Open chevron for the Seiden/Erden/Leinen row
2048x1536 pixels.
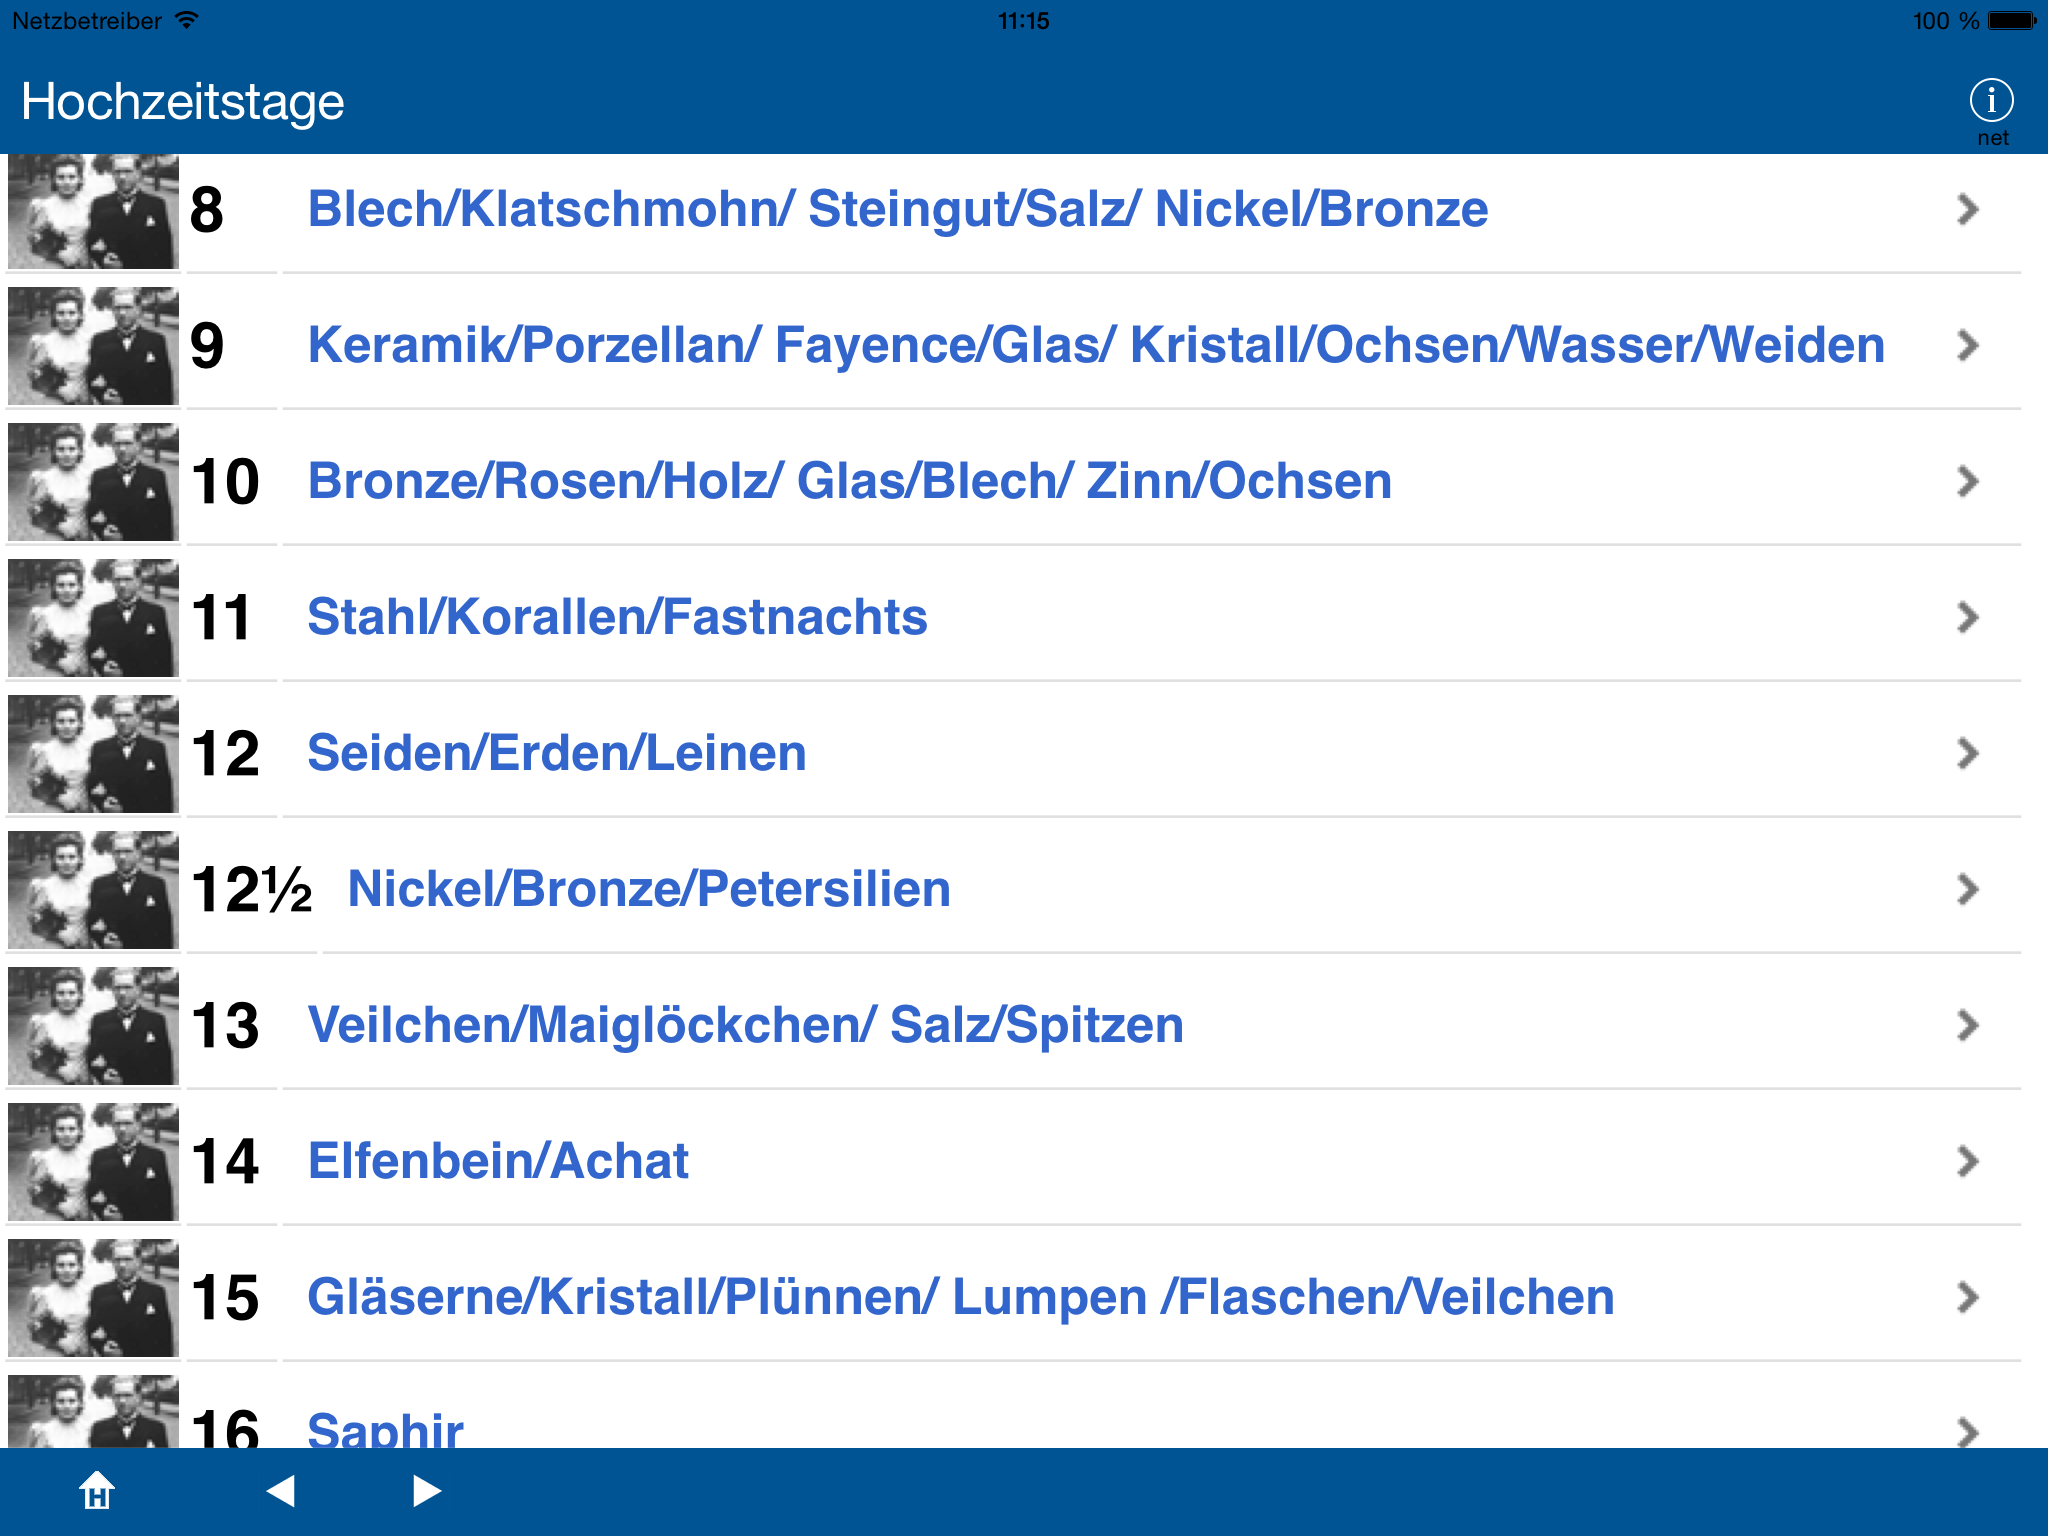click(1968, 753)
